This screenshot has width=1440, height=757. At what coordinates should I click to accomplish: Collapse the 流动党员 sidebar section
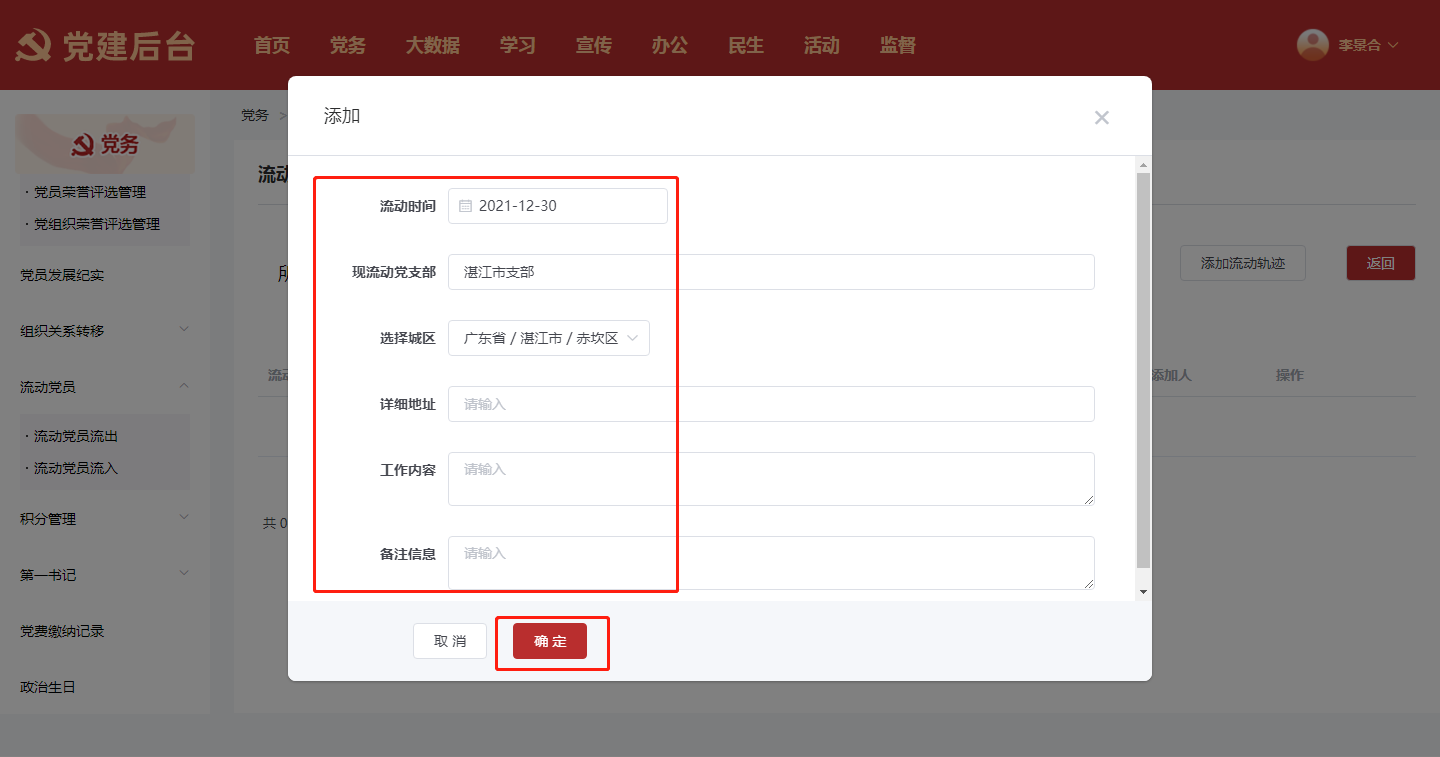pyautogui.click(x=184, y=386)
